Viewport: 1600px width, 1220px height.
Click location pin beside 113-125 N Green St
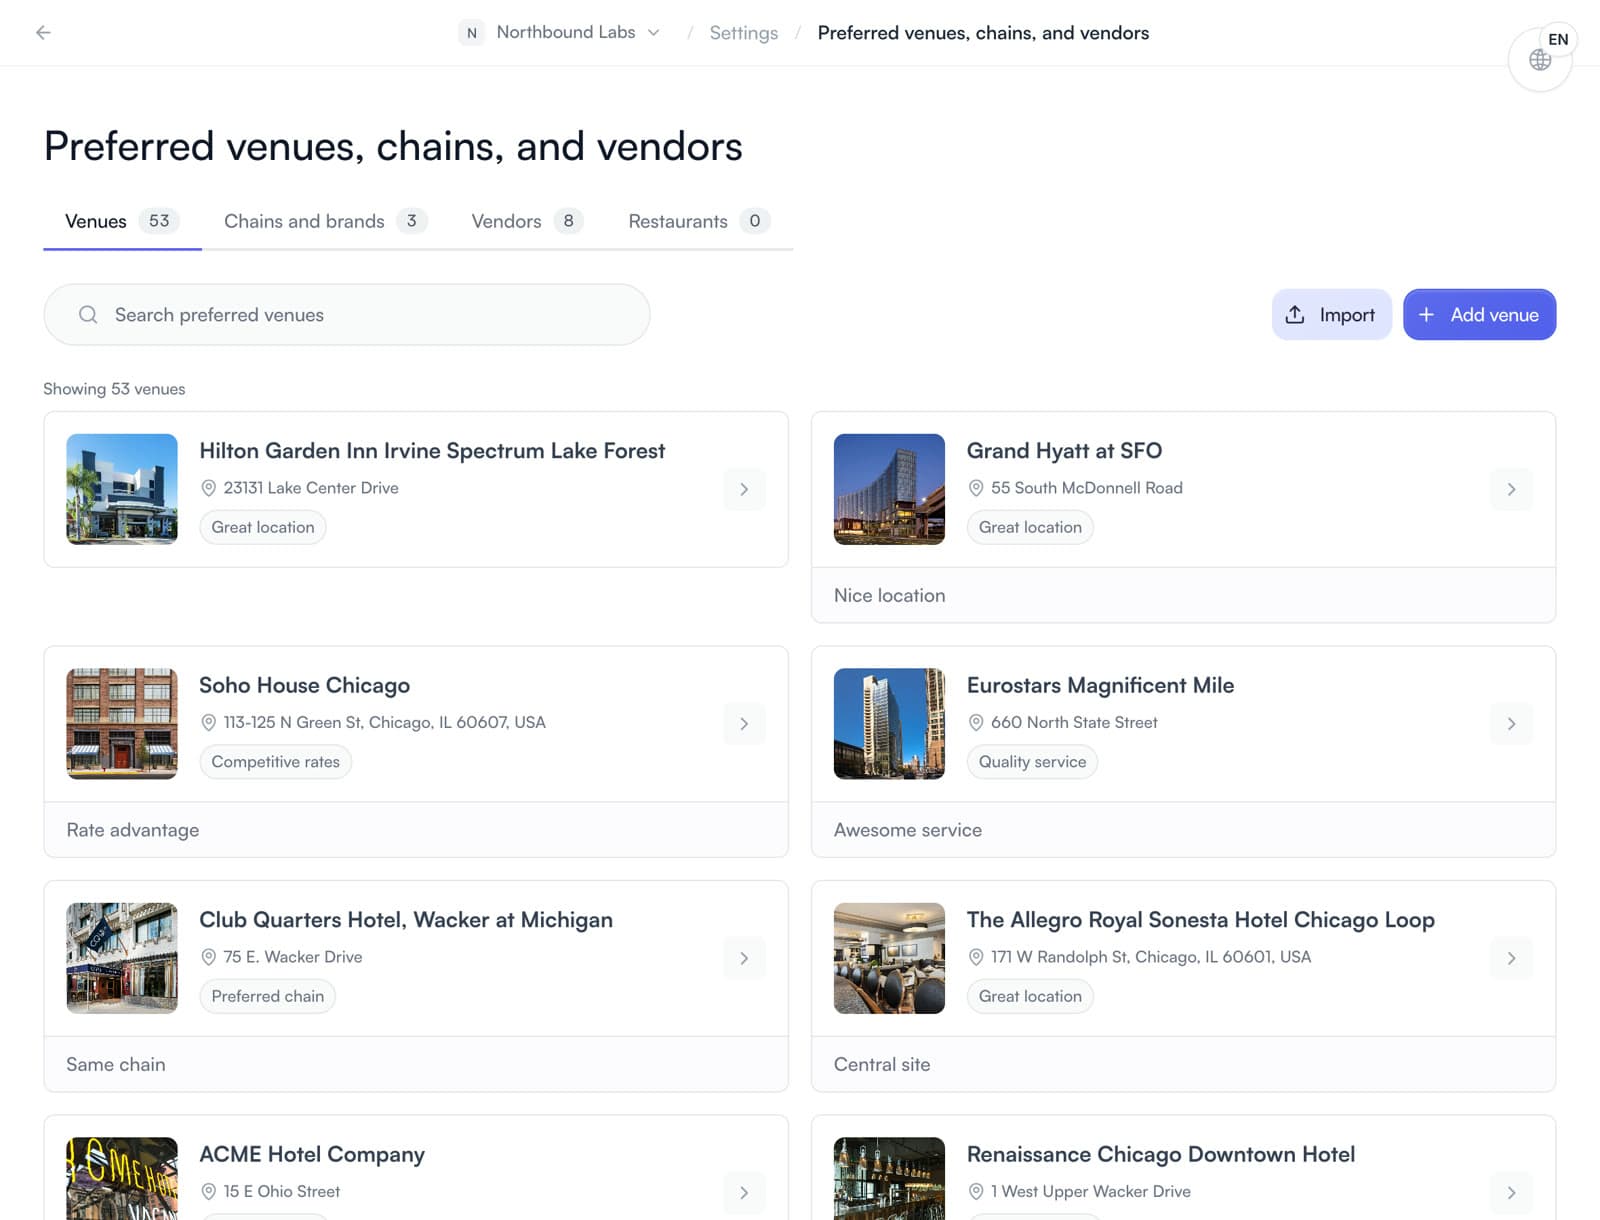coord(209,722)
